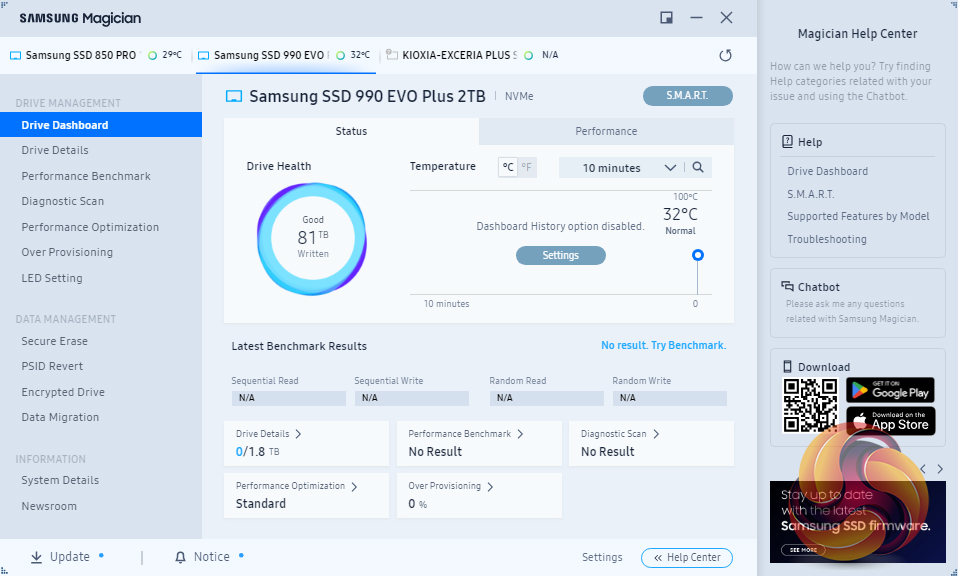This screenshot has width=958, height=576.
Task: Open the App Store download badge
Action: (x=890, y=421)
